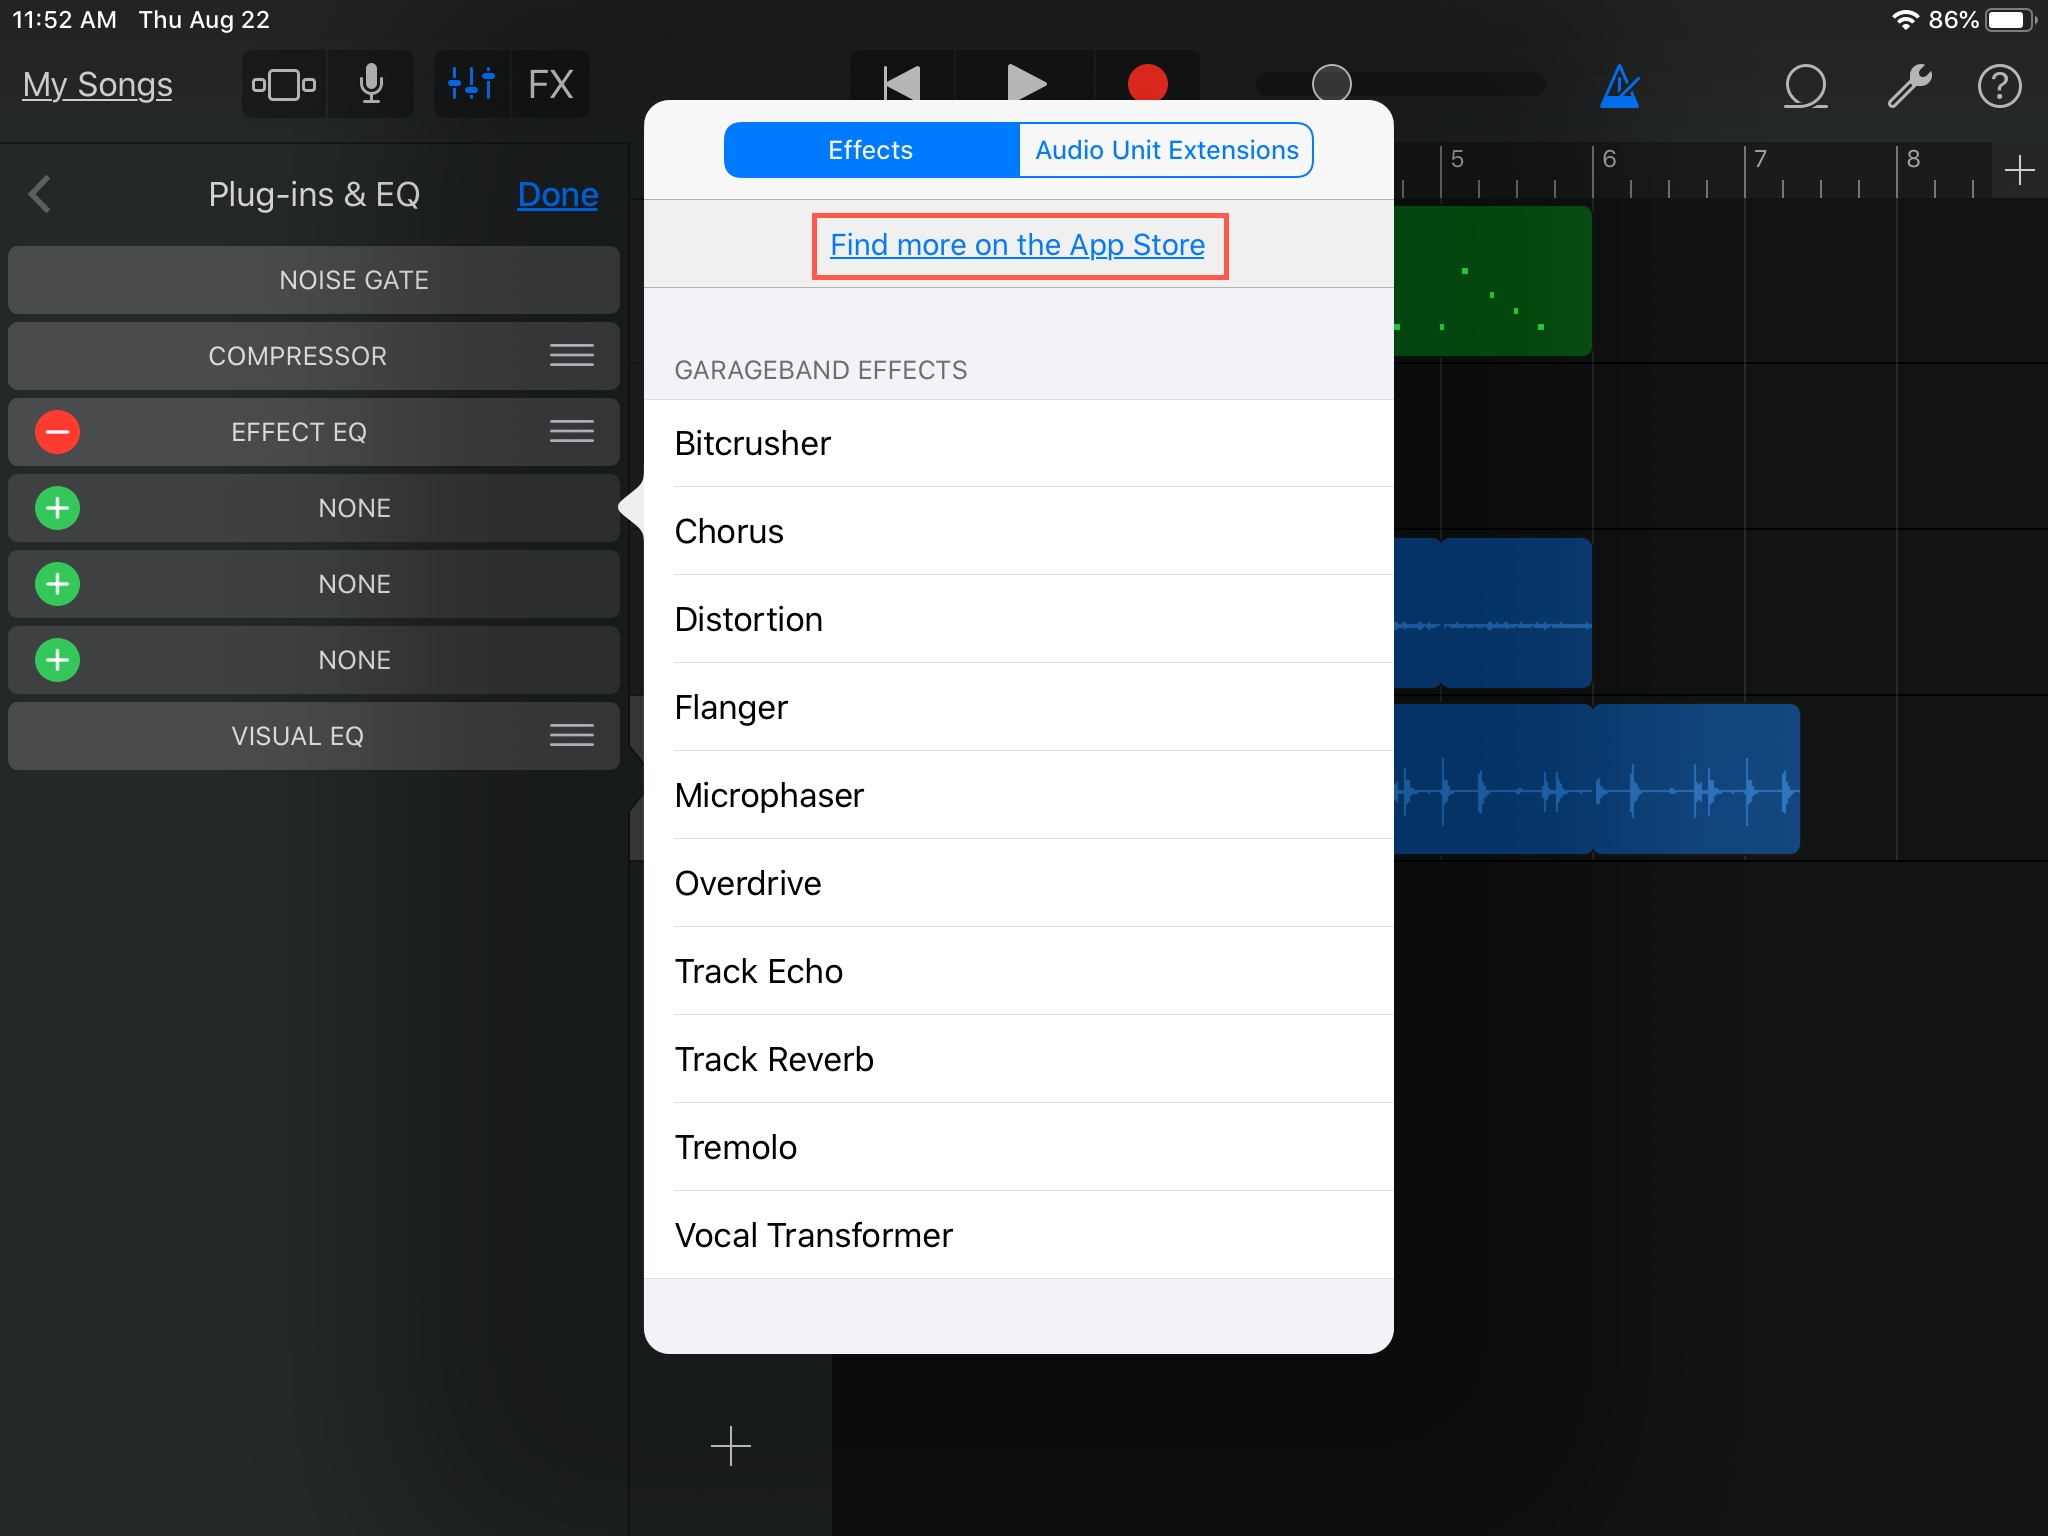Add plug-in to second NONE slot
This screenshot has height=1536, width=2048.
tap(58, 584)
